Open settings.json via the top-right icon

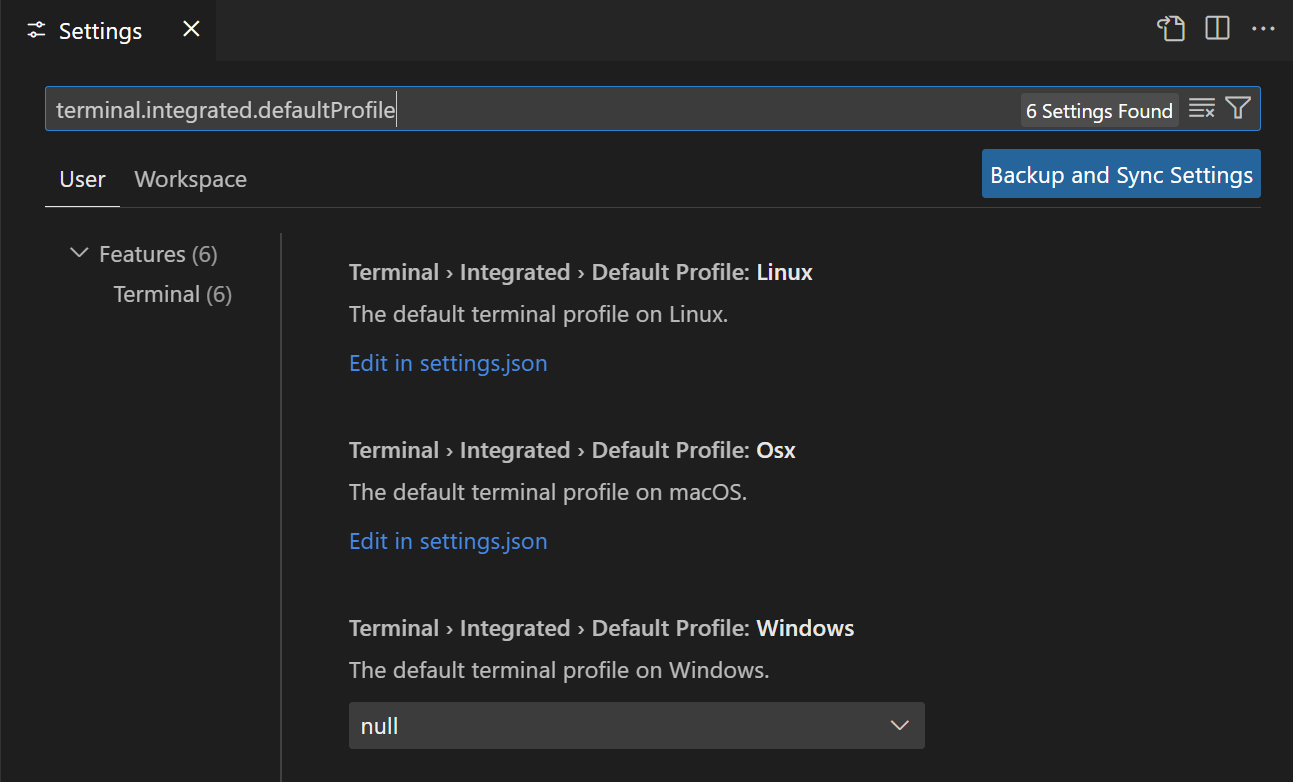click(1170, 29)
